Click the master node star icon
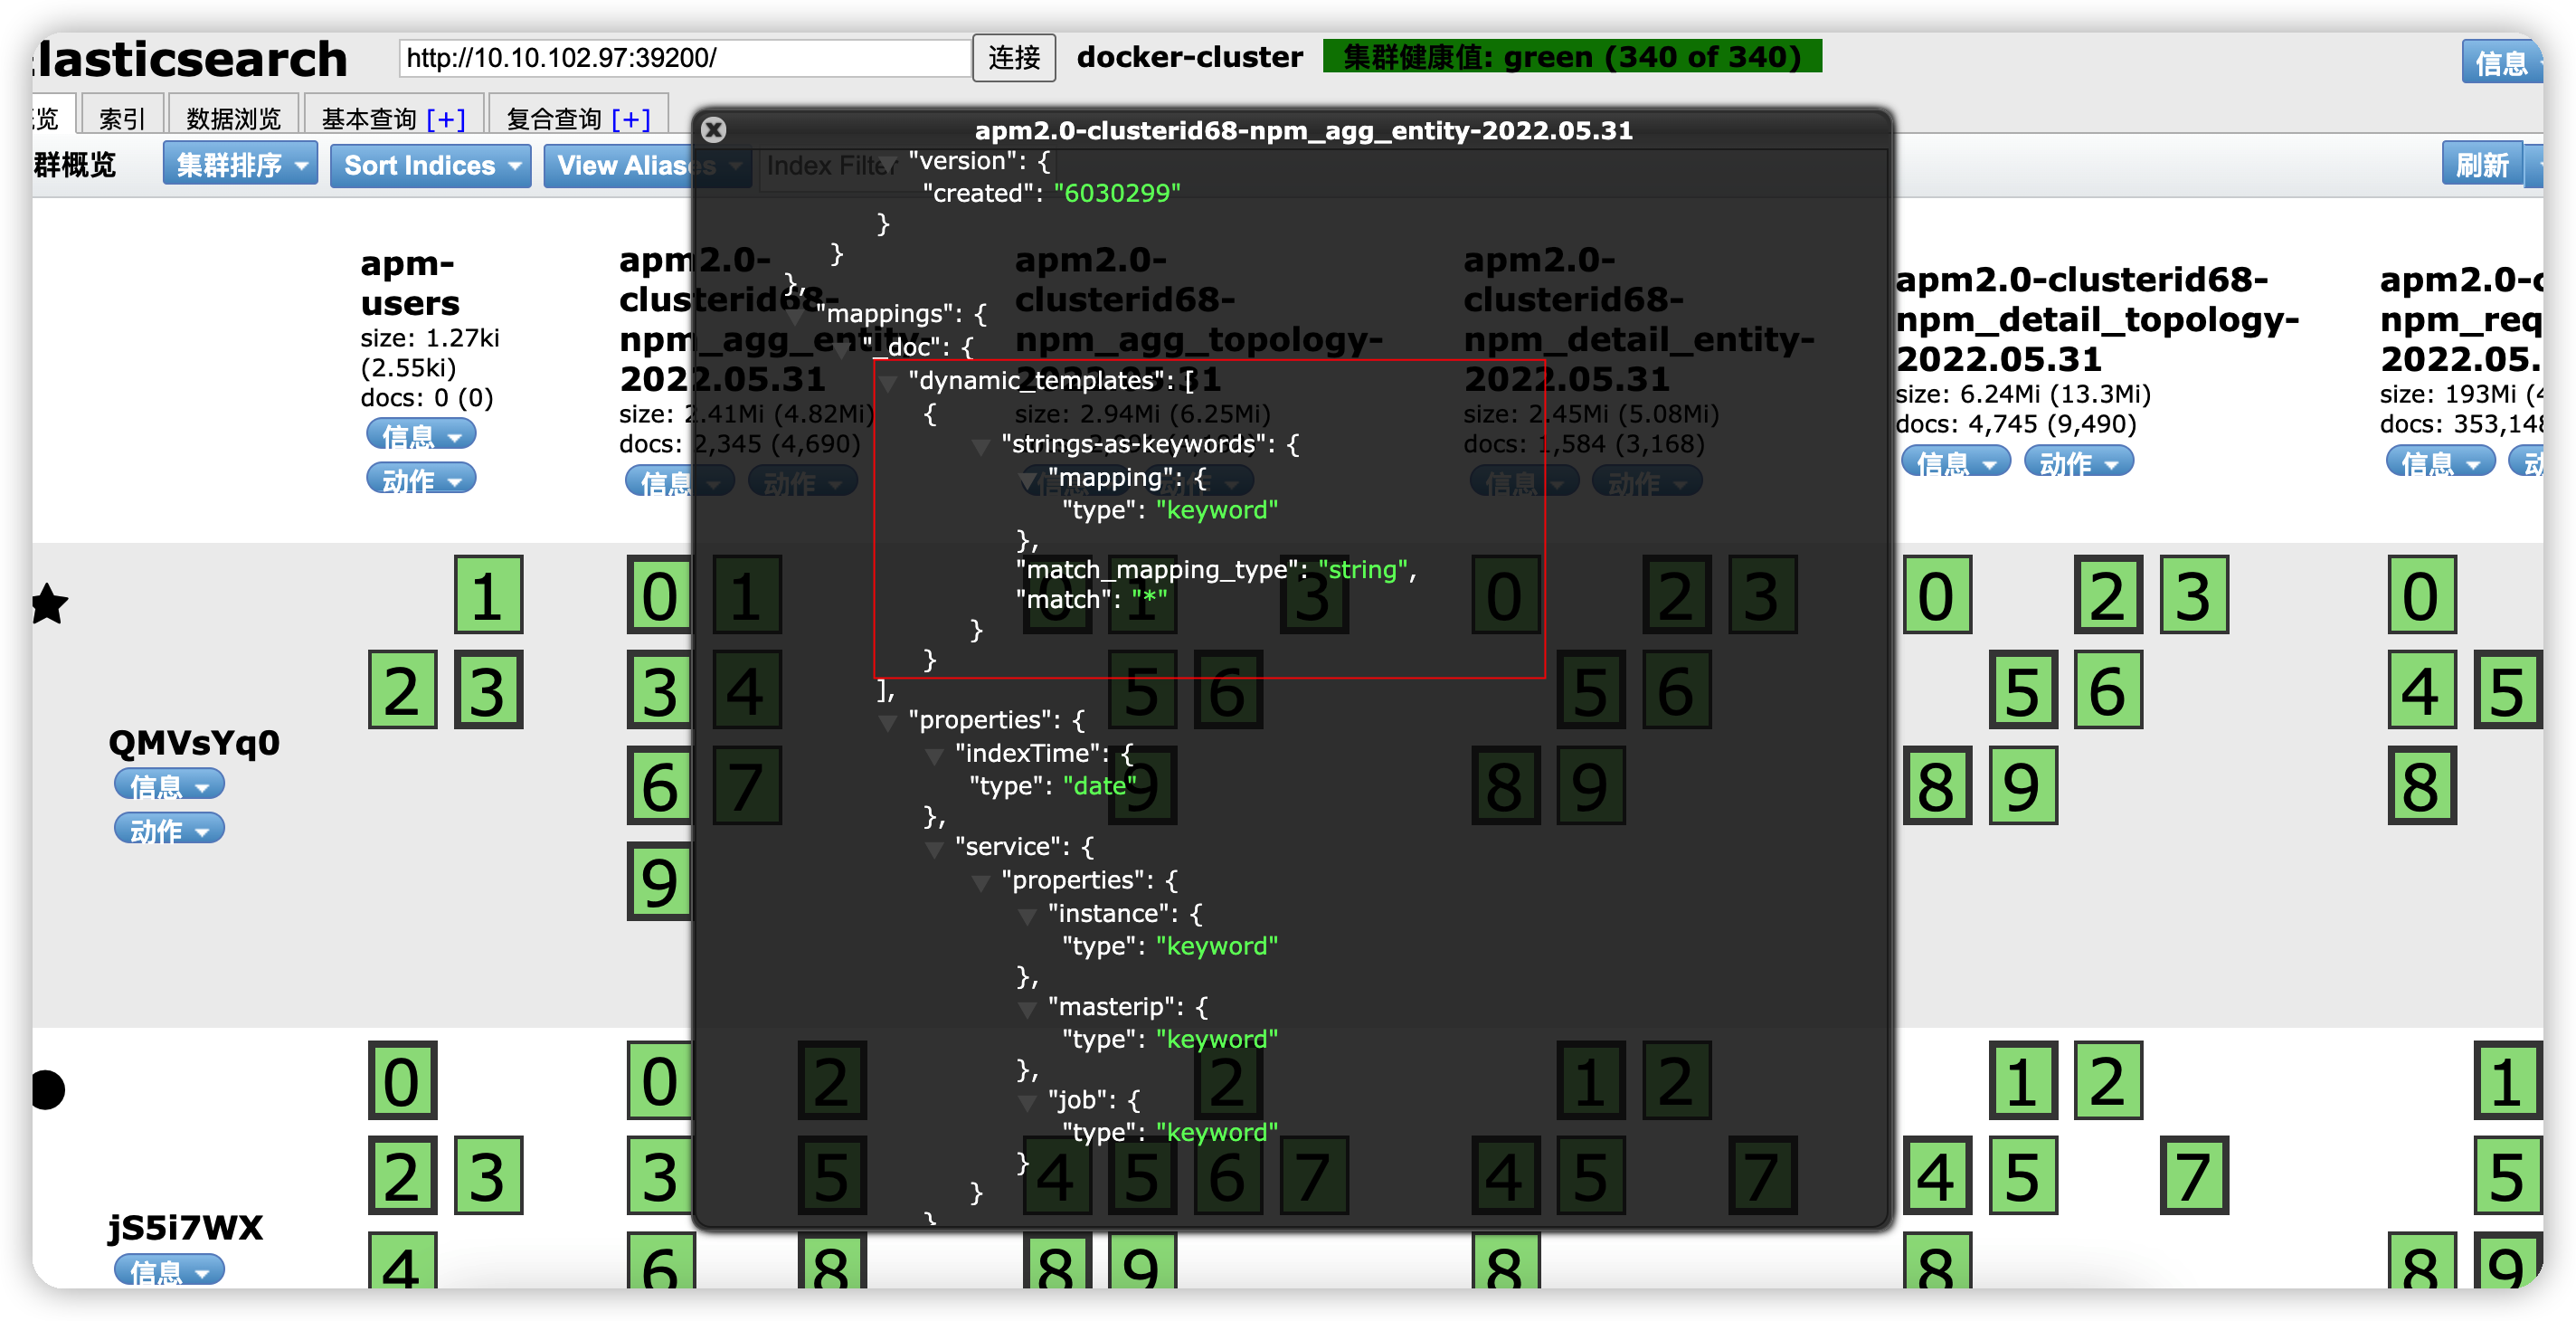This screenshot has height=1321, width=2576. [47, 604]
